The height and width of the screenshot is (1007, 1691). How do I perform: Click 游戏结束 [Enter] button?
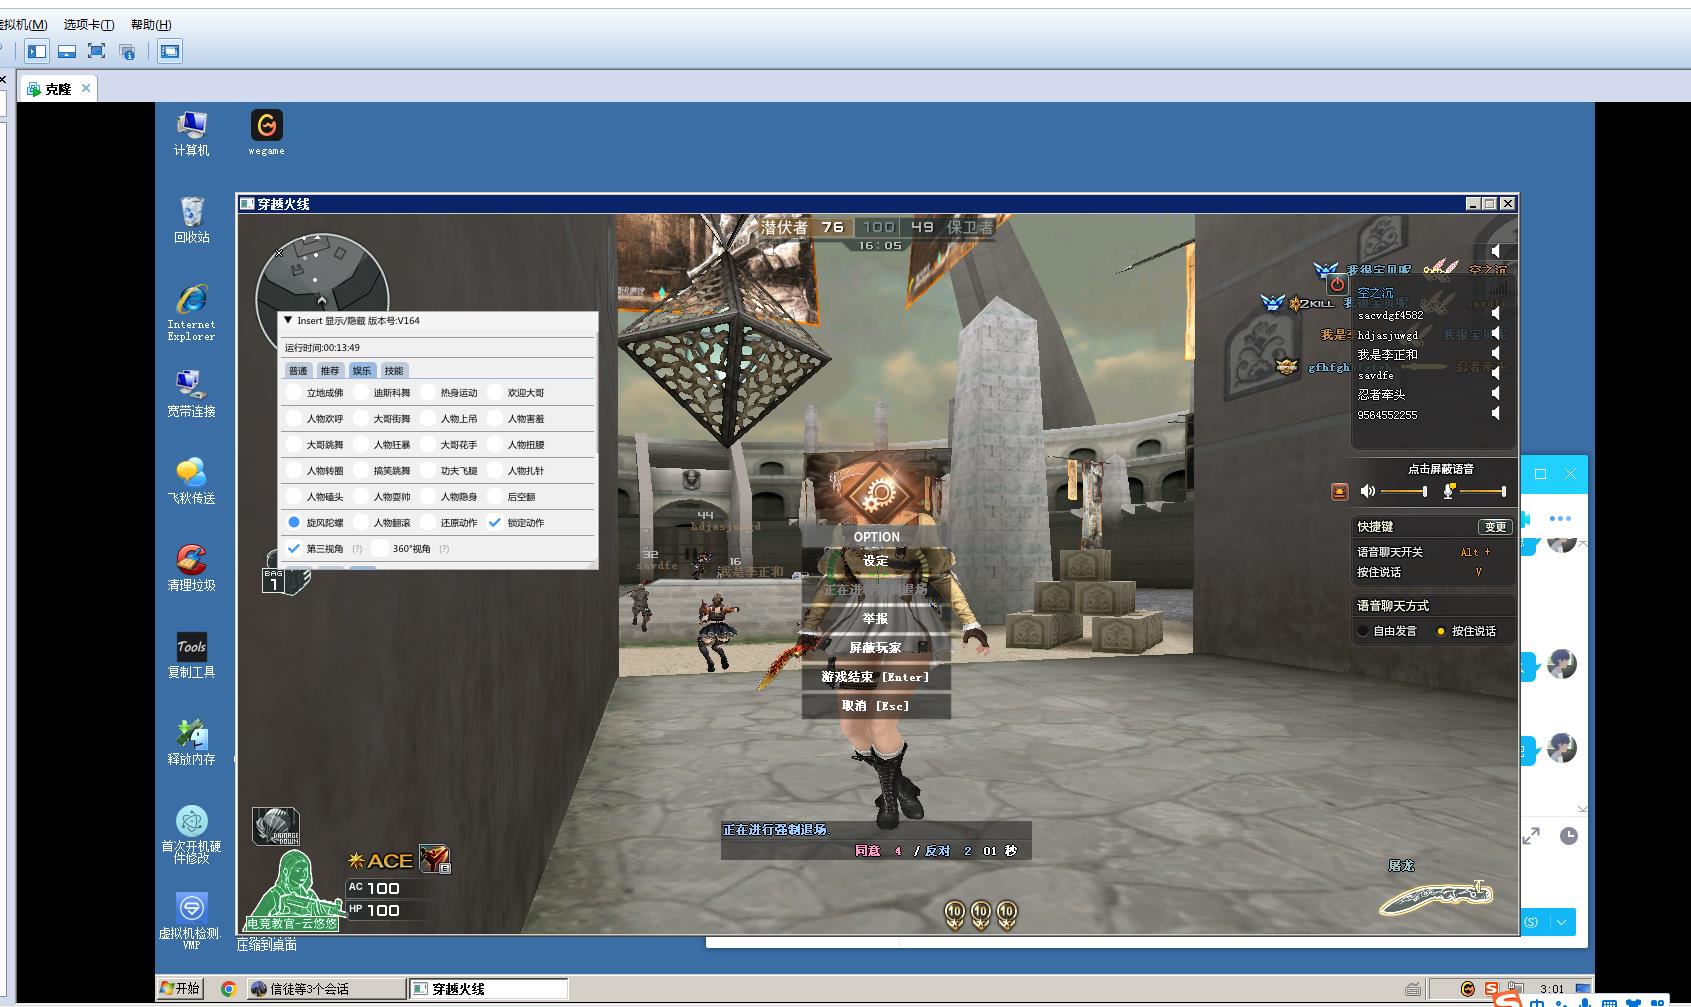click(876, 677)
